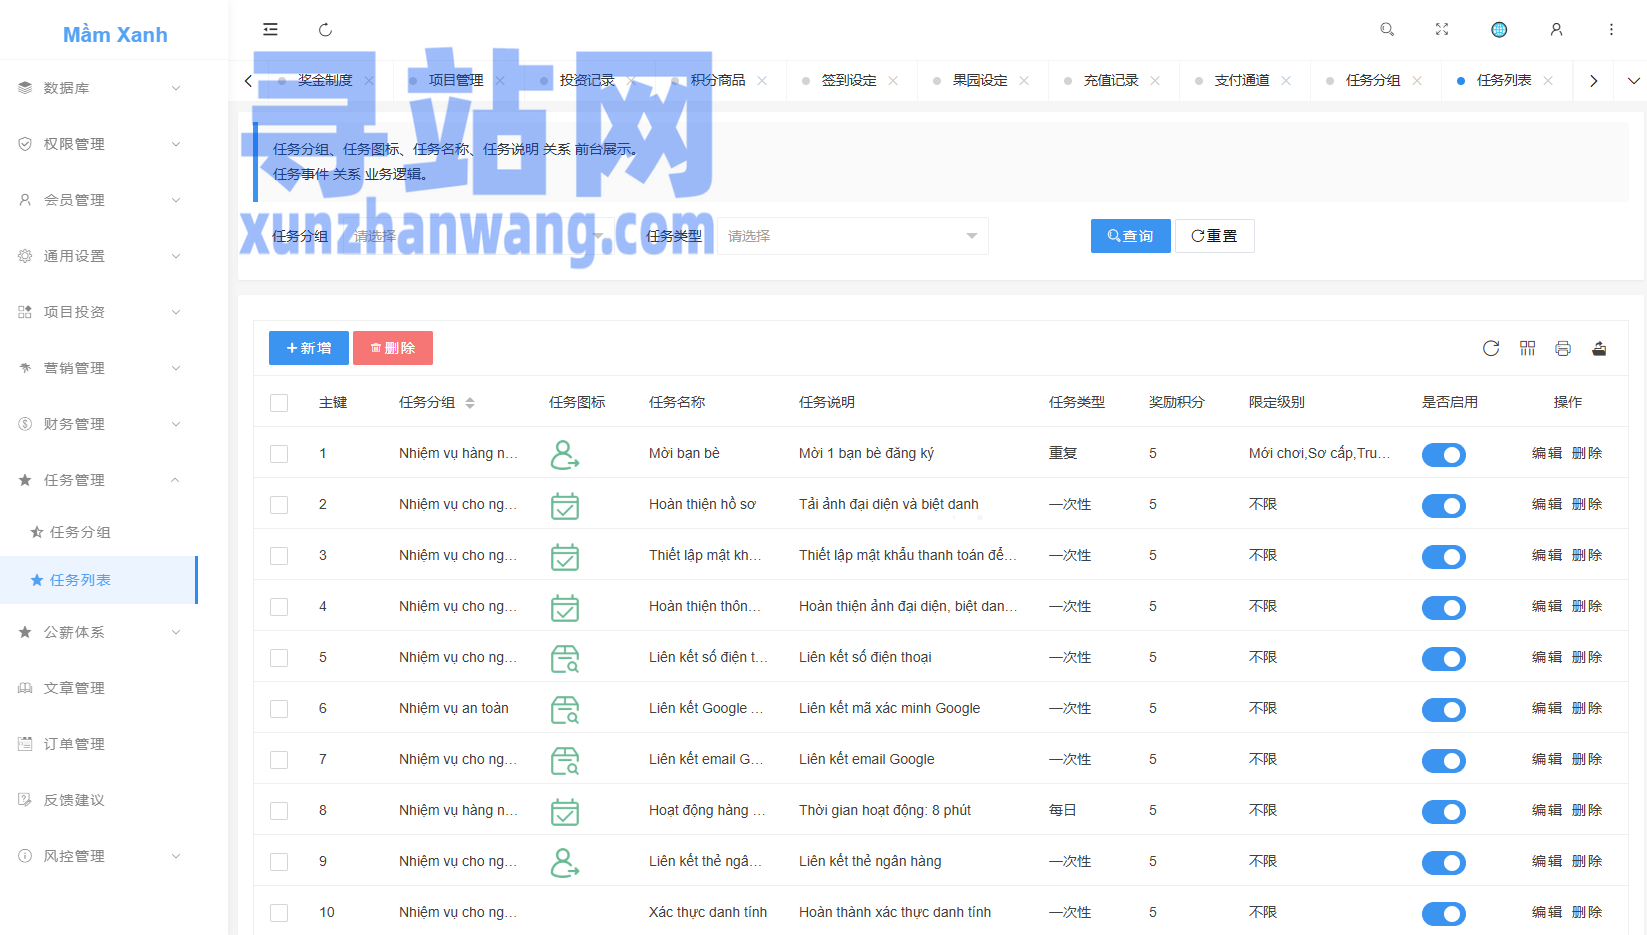Viewport: 1647px width, 935px height.
Task: Expand 通用设置 sidebar menu
Action: [x=99, y=256]
